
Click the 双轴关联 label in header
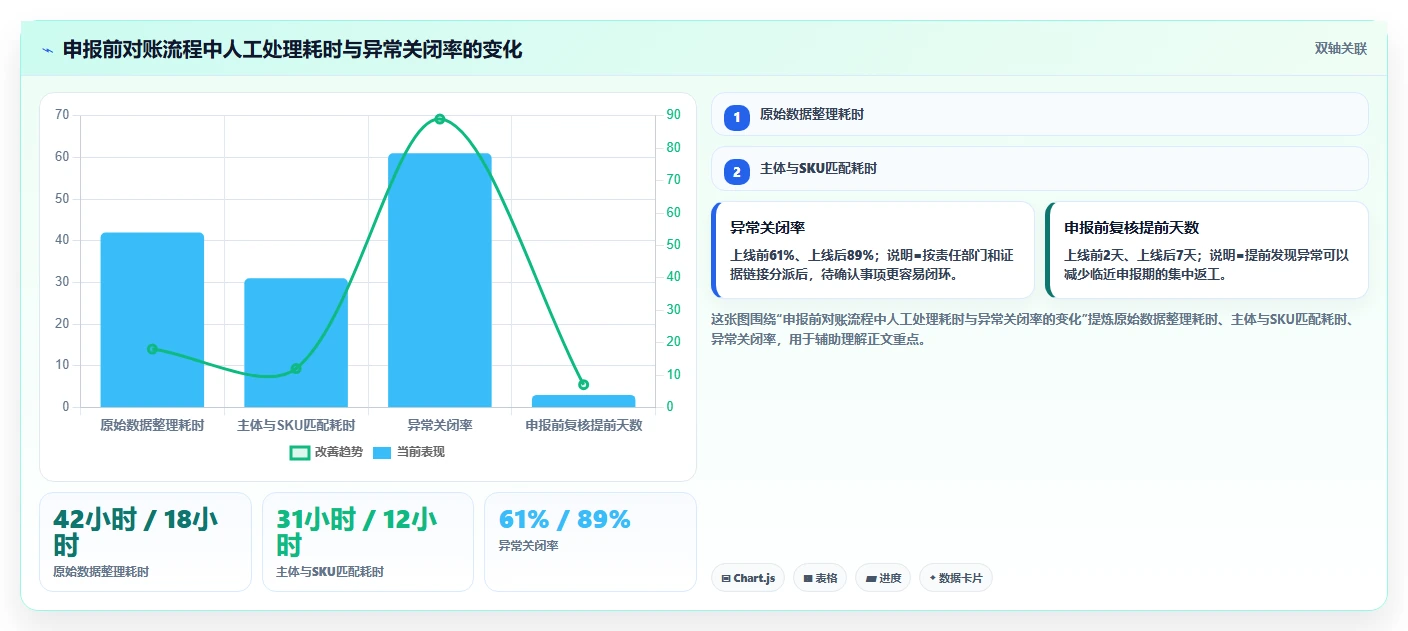tap(1340, 48)
